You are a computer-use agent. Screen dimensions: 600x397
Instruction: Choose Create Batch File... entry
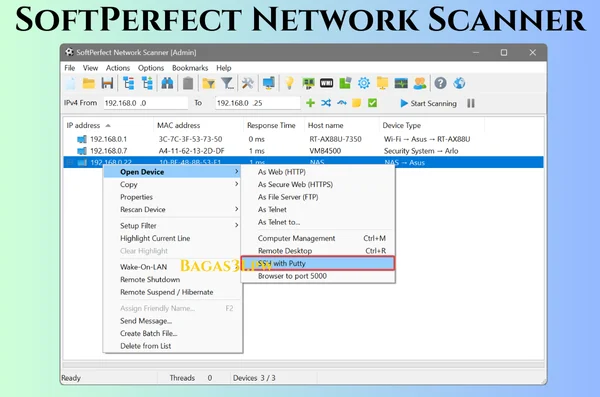(x=172, y=333)
